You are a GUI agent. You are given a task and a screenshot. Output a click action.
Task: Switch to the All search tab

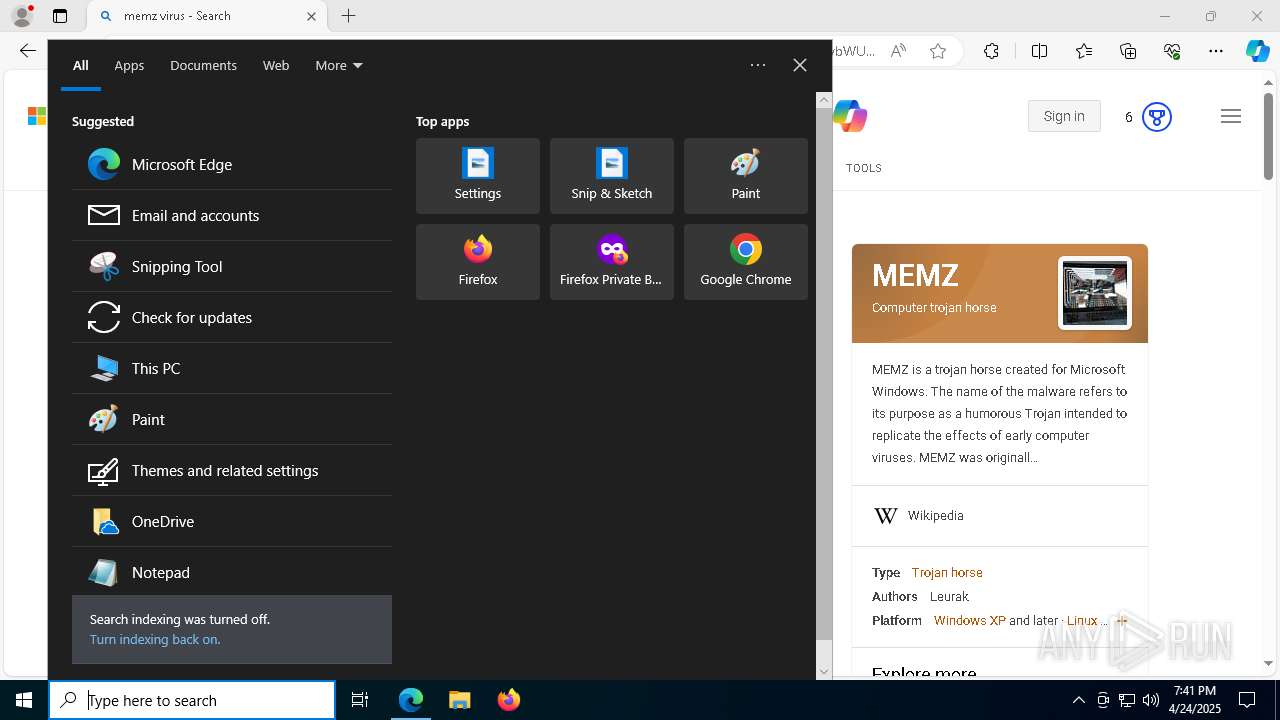tap(81, 65)
